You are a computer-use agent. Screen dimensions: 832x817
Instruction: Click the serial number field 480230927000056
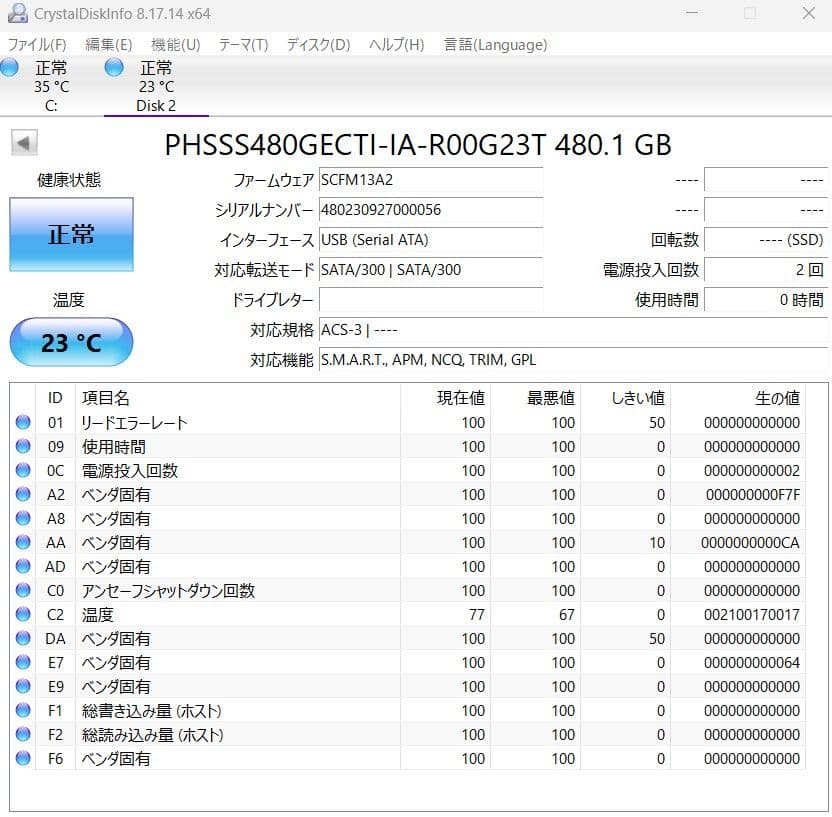coord(430,210)
